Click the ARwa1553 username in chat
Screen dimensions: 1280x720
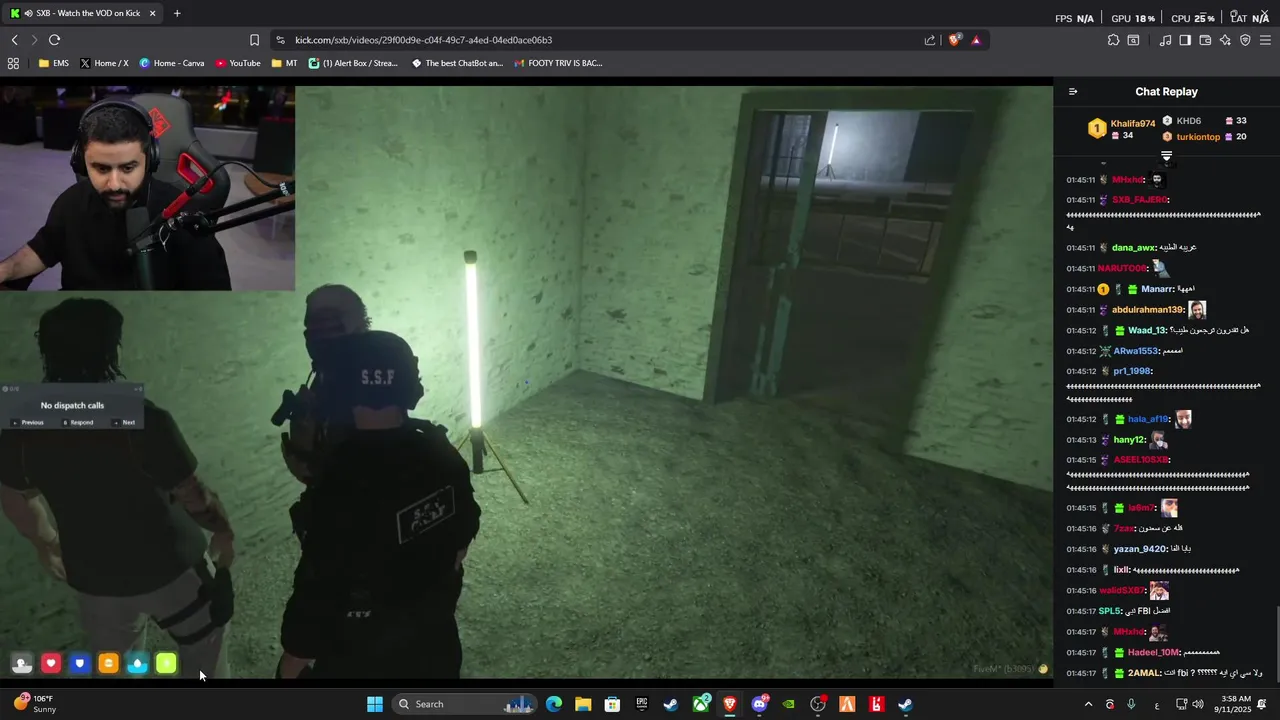[x=1135, y=352]
